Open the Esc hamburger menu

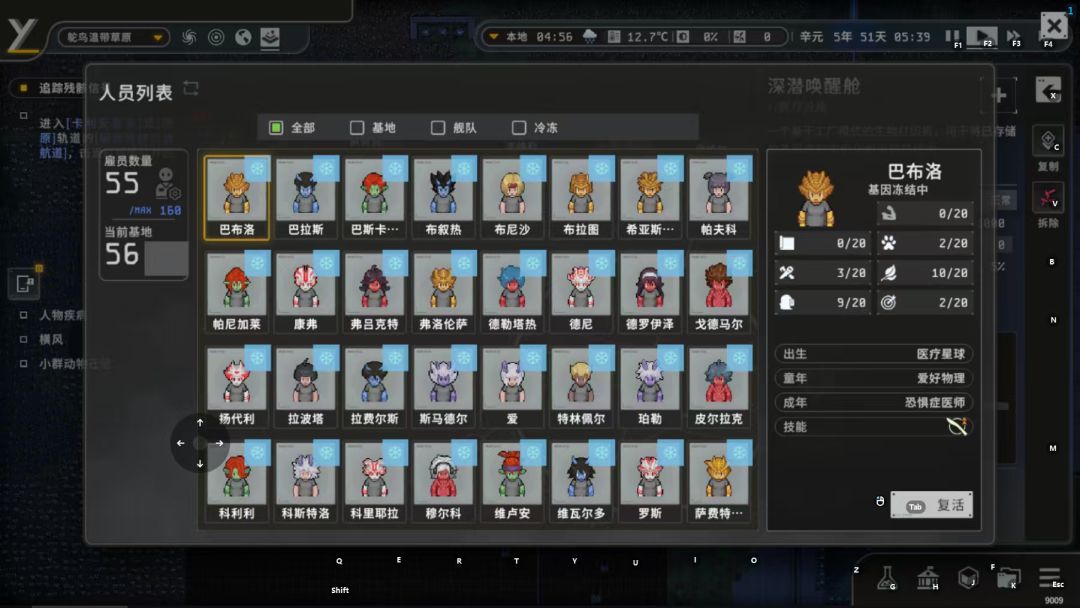pos(1050,577)
